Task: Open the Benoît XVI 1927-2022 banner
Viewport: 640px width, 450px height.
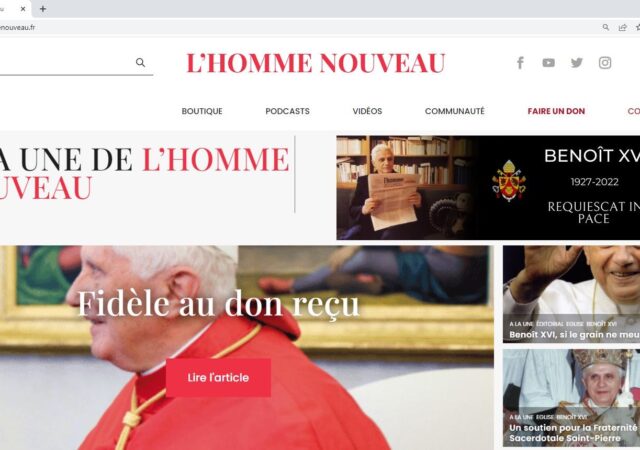Action: pyautogui.click(x=488, y=187)
